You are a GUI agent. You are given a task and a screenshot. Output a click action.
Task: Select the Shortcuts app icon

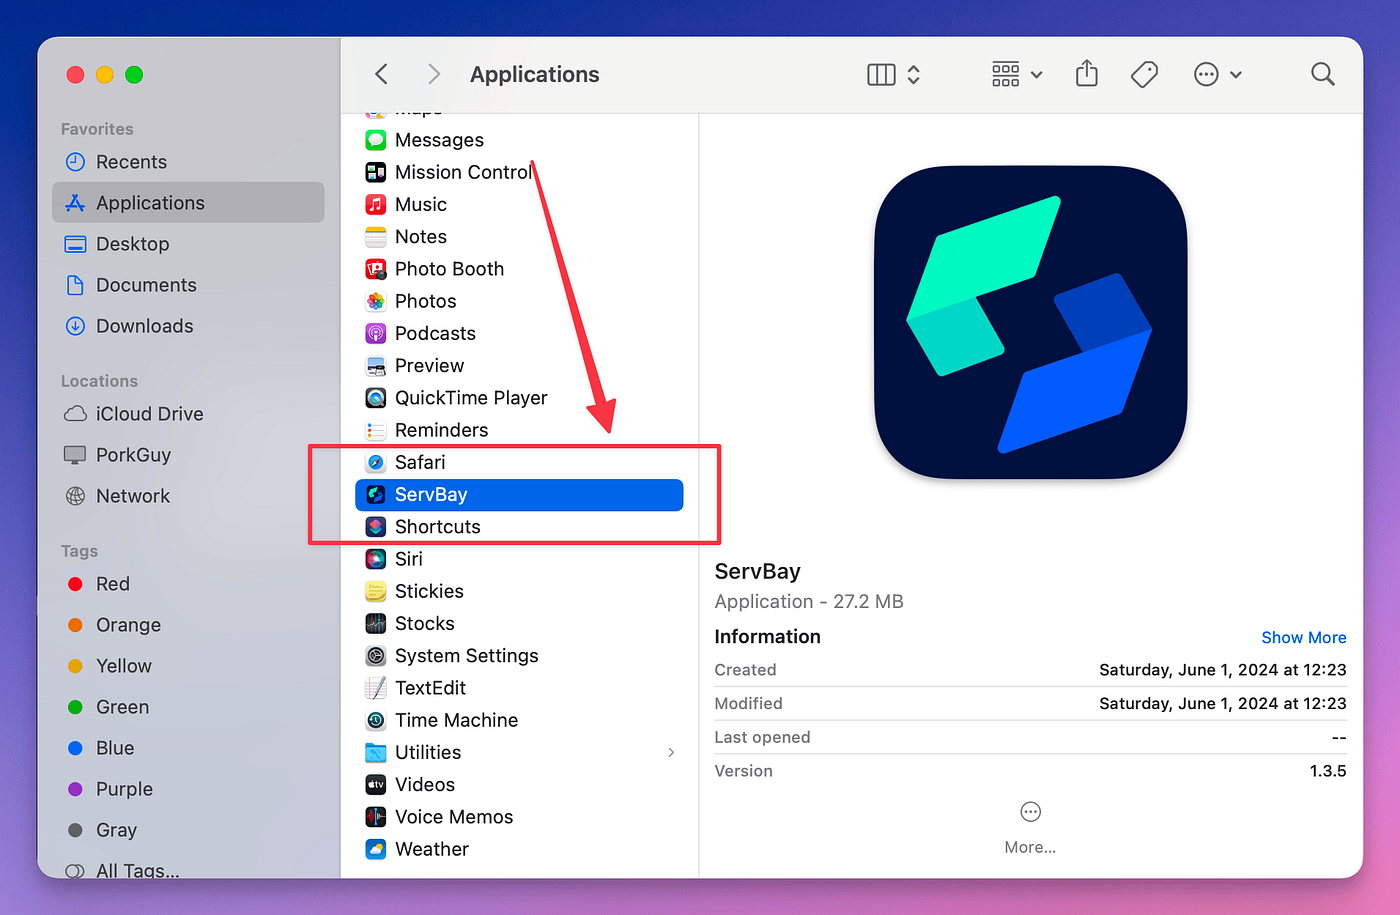376,527
